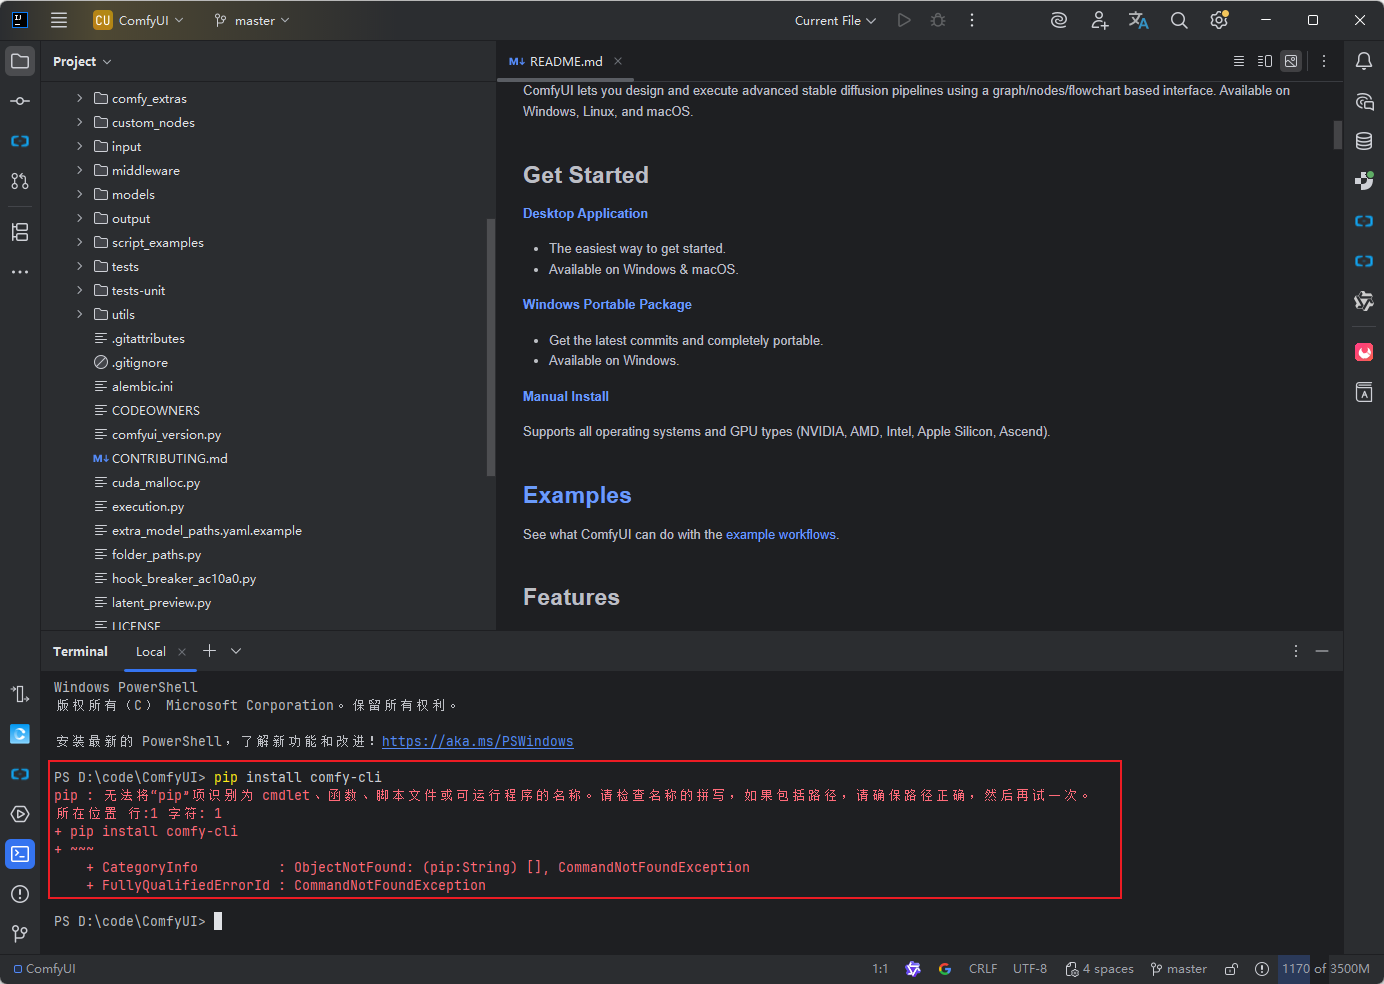Click the project tree vertical scrollbar
Image resolution: width=1384 pixels, height=984 pixels.
click(x=490, y=347)
